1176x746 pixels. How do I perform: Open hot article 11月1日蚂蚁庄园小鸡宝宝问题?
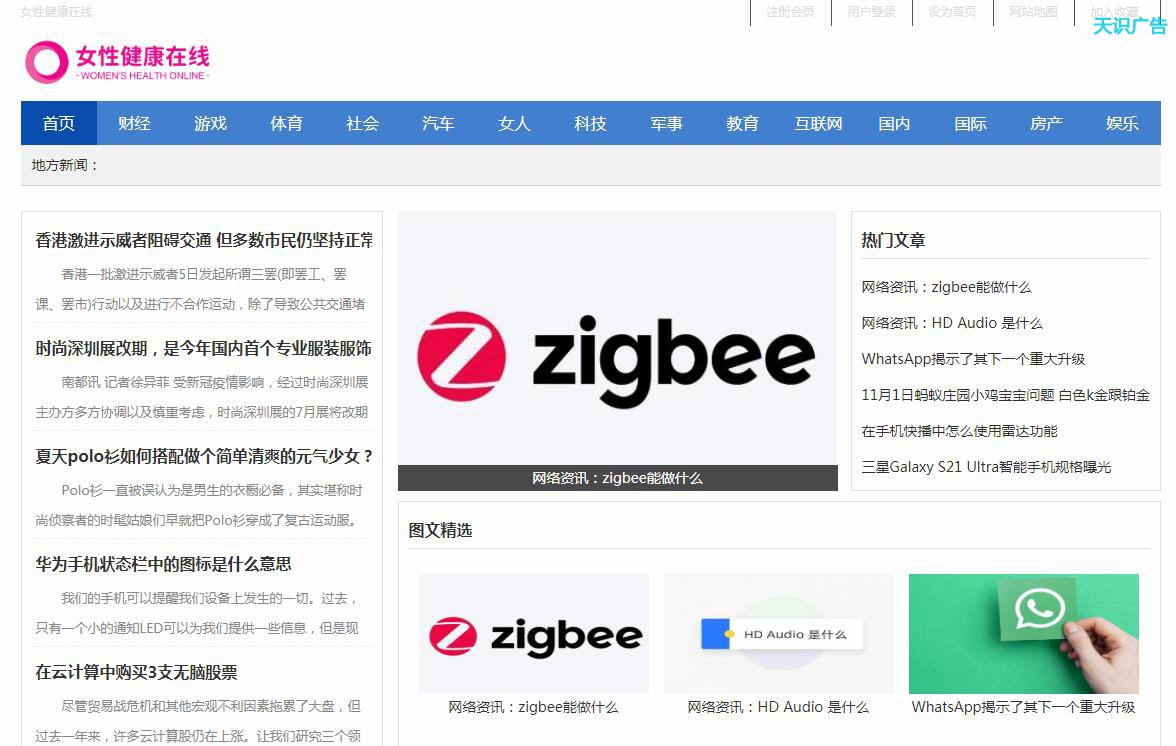point(1005,395)
